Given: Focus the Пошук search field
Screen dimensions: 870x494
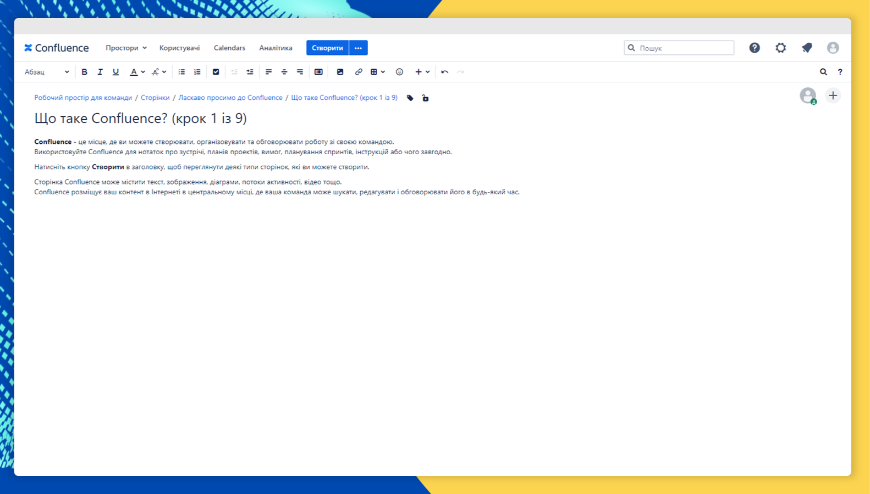Looking at the screenshot, I should 679,48.
